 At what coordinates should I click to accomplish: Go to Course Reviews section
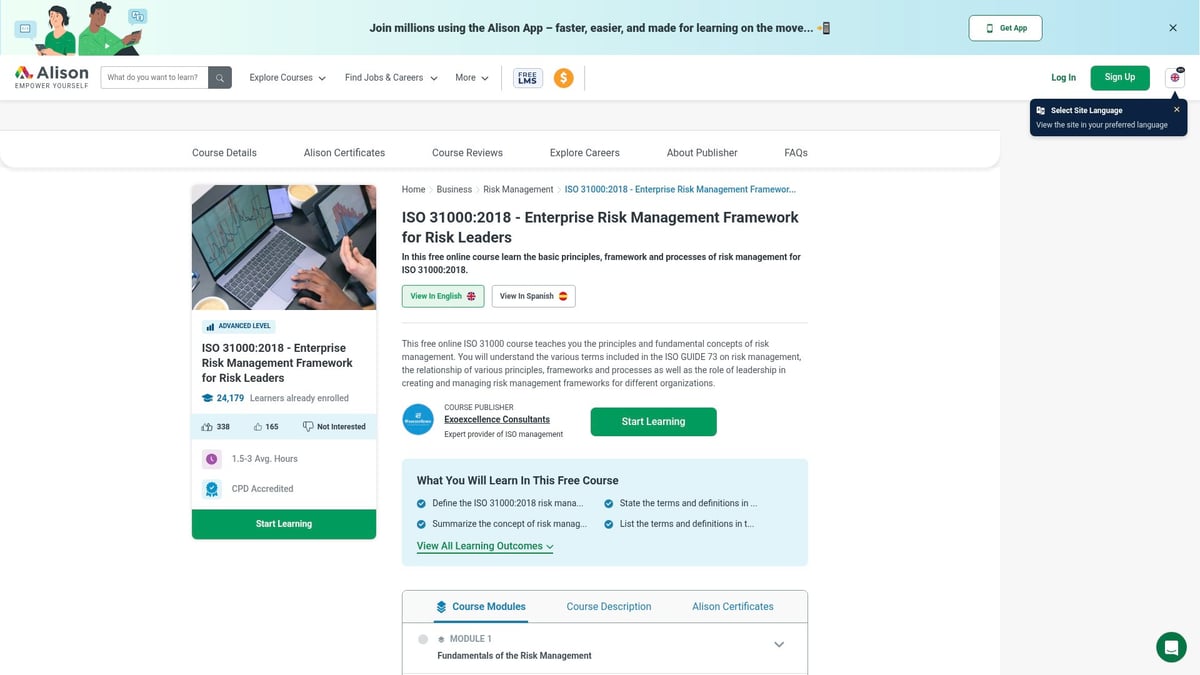(467, 153)
